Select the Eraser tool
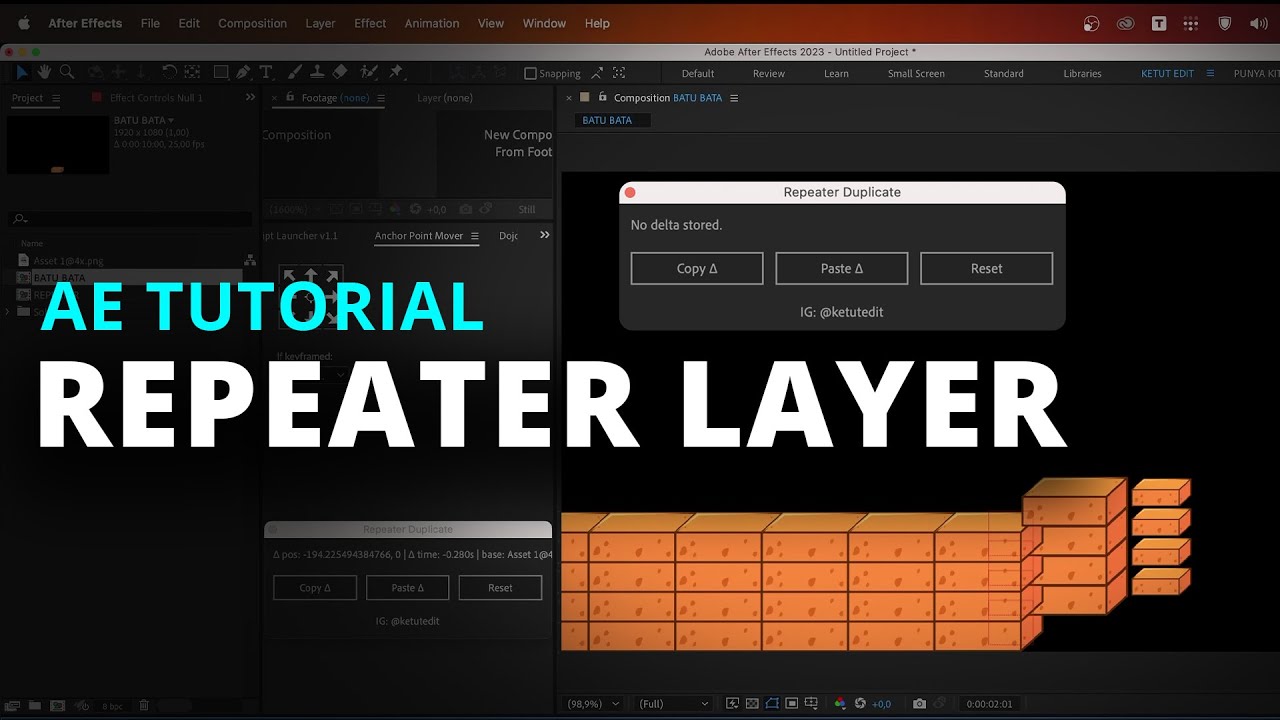Screen dimensions: 1280x720 click(339, 72)
